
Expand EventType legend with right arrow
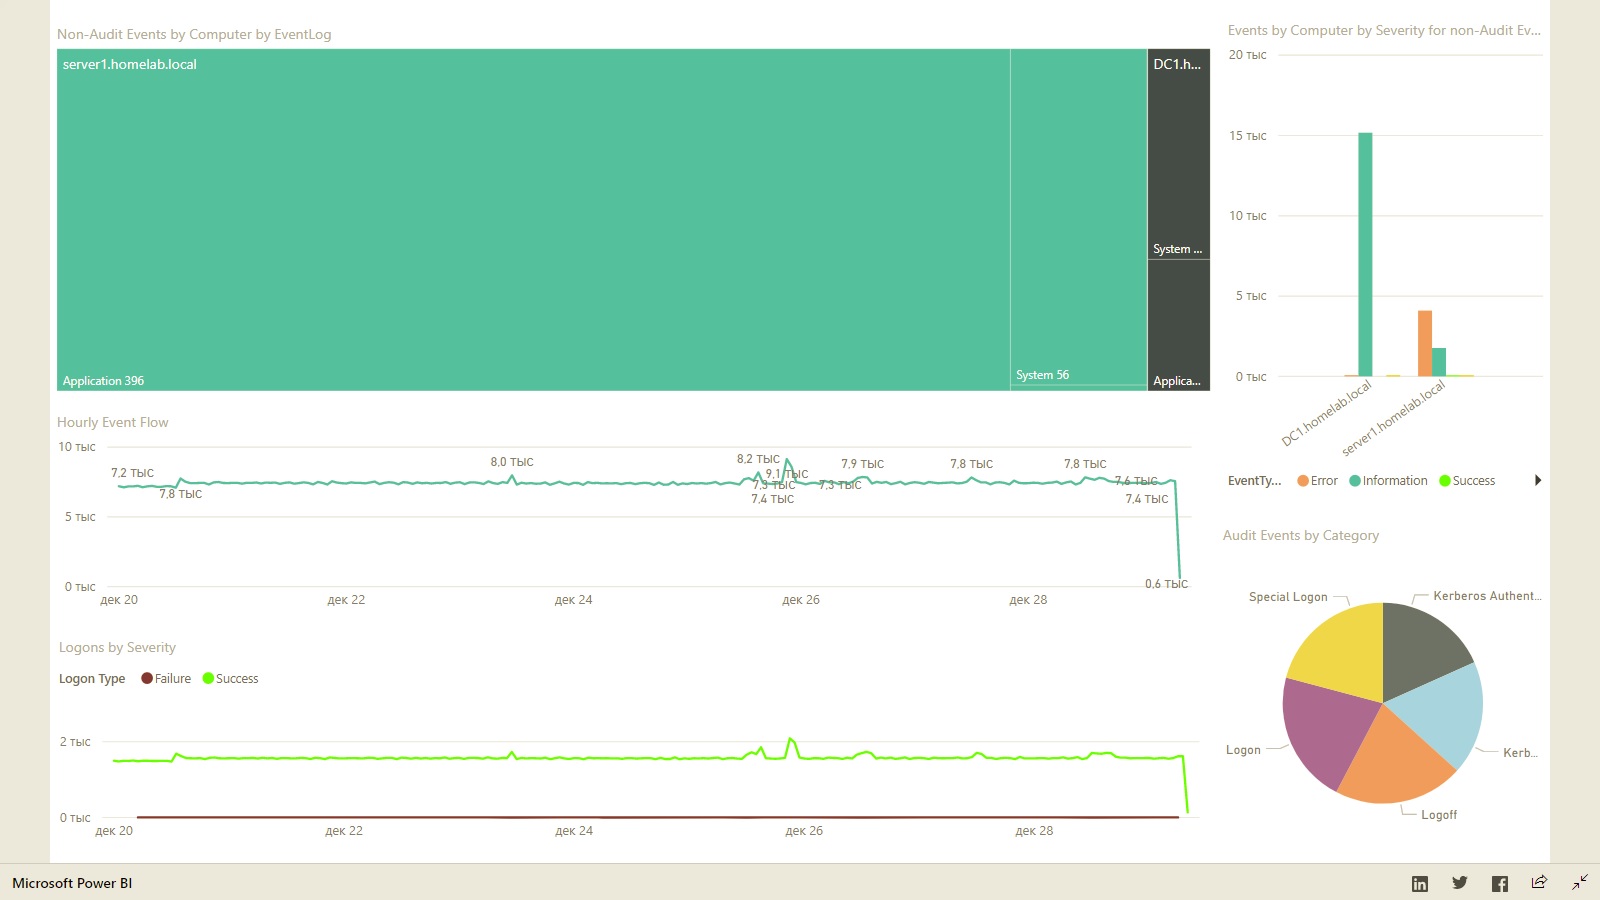[x=1538, y=481]
